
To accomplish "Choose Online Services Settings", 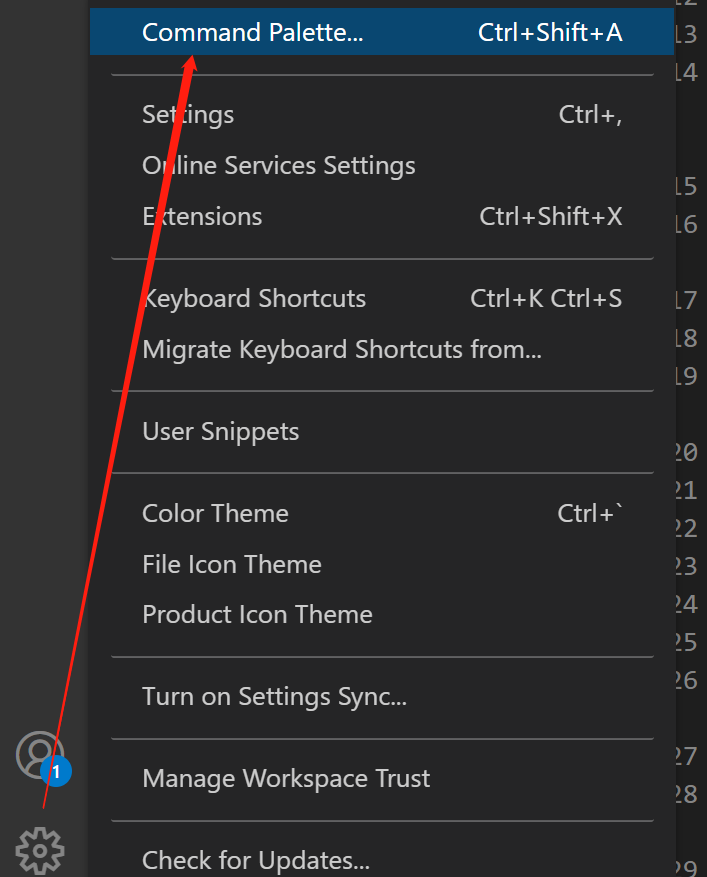I will tap(278, 166).
